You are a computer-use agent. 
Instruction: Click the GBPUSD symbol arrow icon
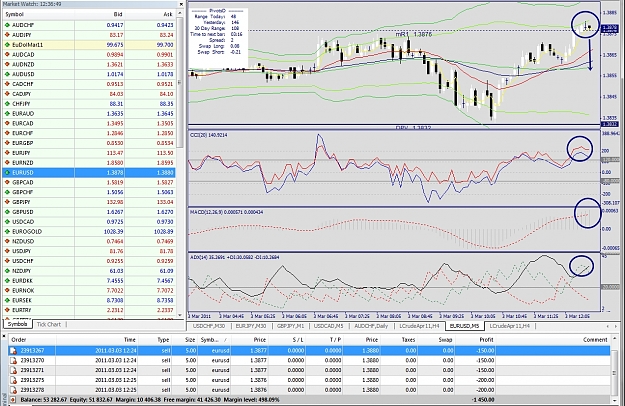[7, 212]
